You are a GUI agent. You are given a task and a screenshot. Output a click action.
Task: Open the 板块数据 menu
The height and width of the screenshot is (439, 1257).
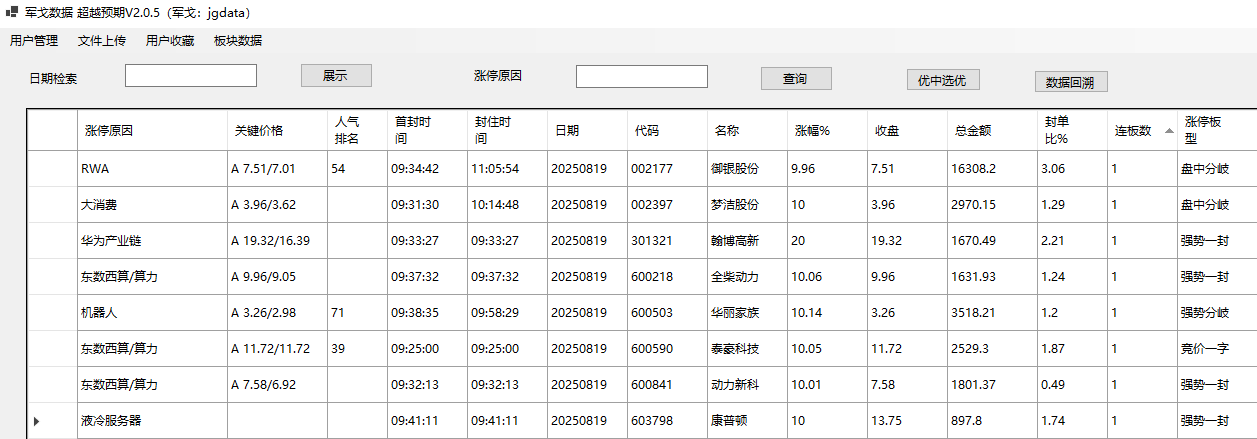pos(238,41)
